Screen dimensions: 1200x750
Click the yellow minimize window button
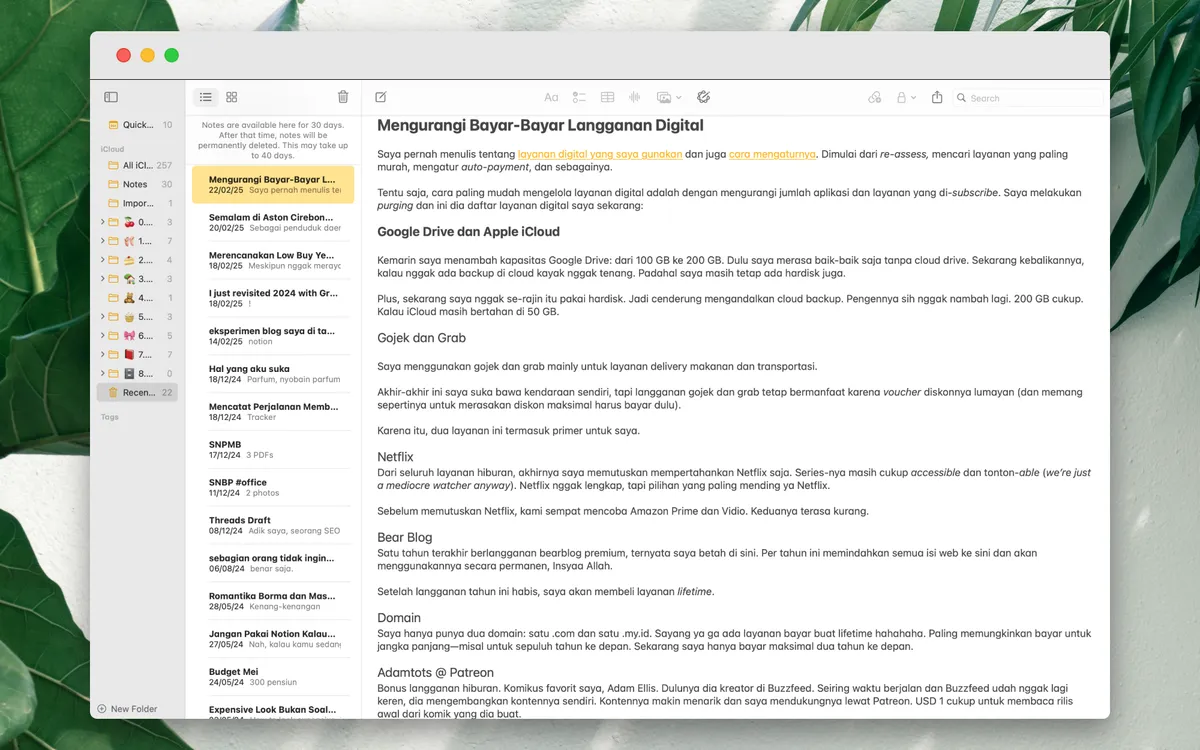click(x=148, y=55)
